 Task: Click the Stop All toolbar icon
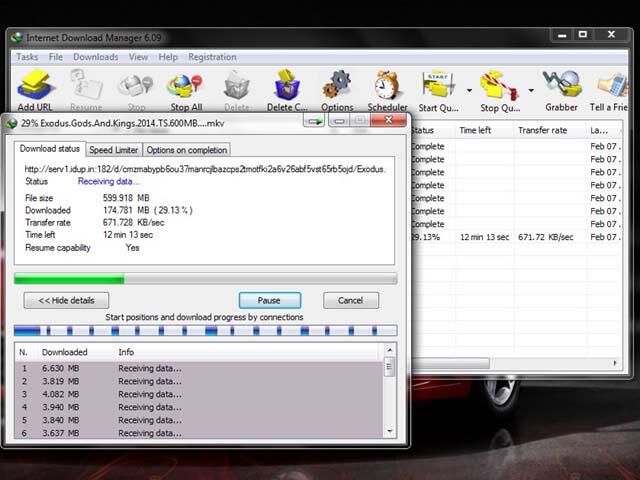186,90
